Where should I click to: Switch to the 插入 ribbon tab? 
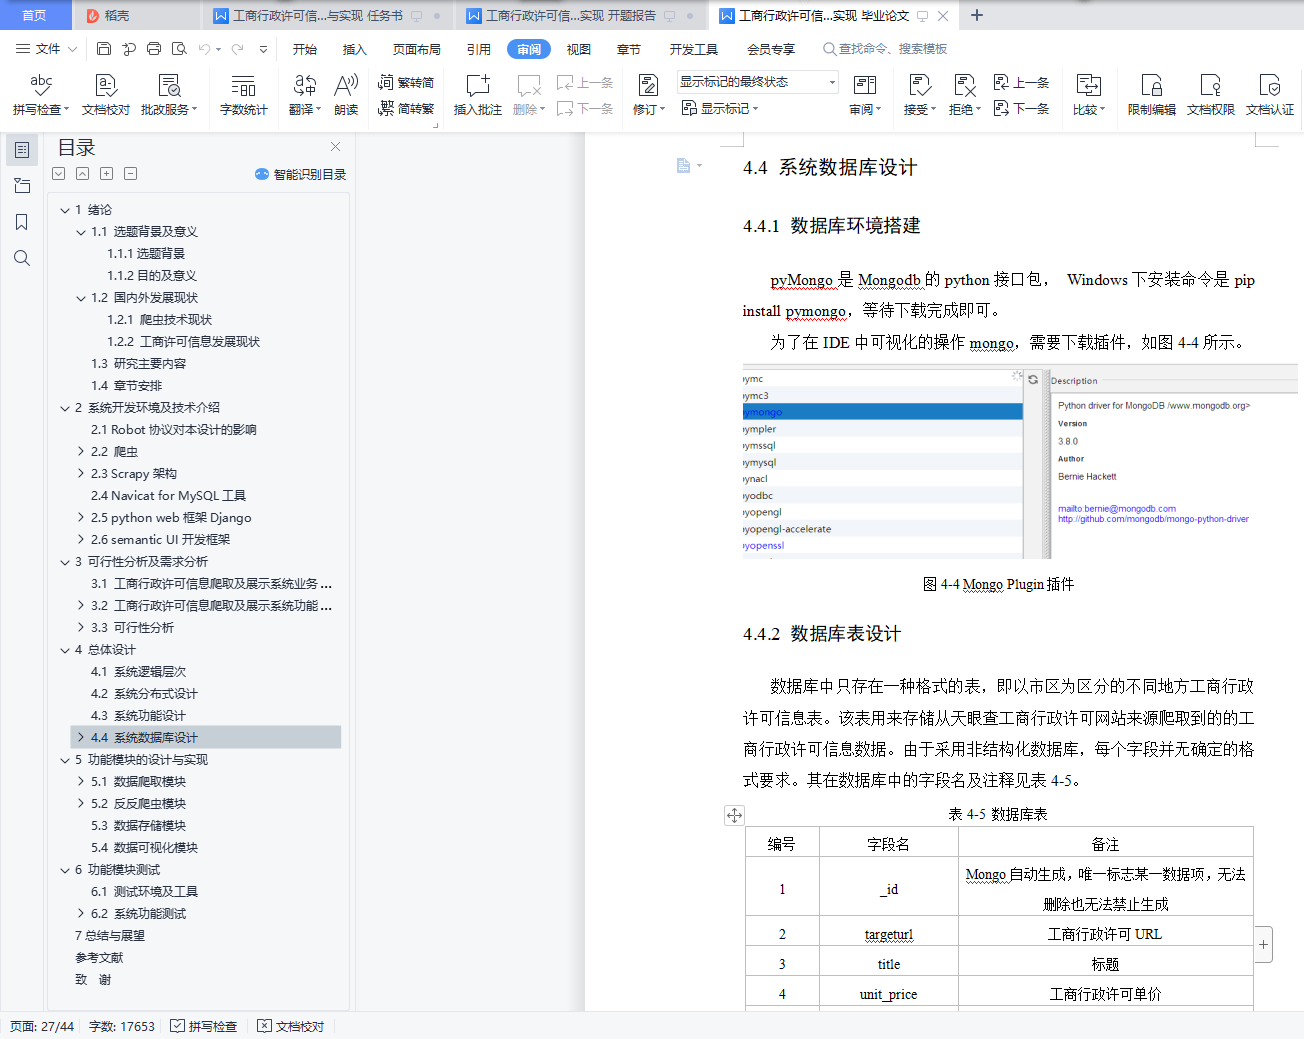point(355,49)
